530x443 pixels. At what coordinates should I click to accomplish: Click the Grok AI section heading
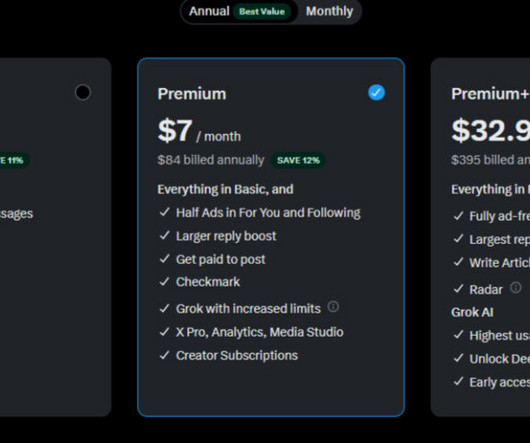472,312
